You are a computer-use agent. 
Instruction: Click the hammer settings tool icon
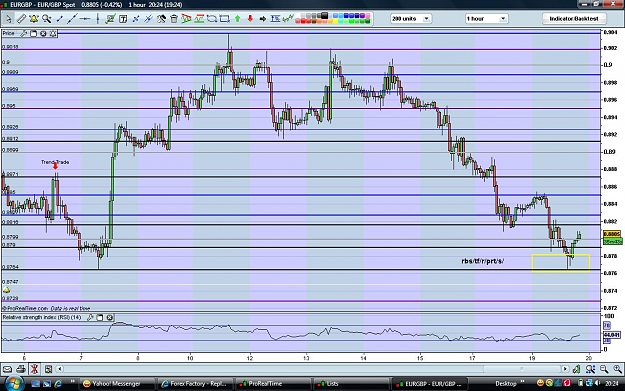tap(161, 18)
